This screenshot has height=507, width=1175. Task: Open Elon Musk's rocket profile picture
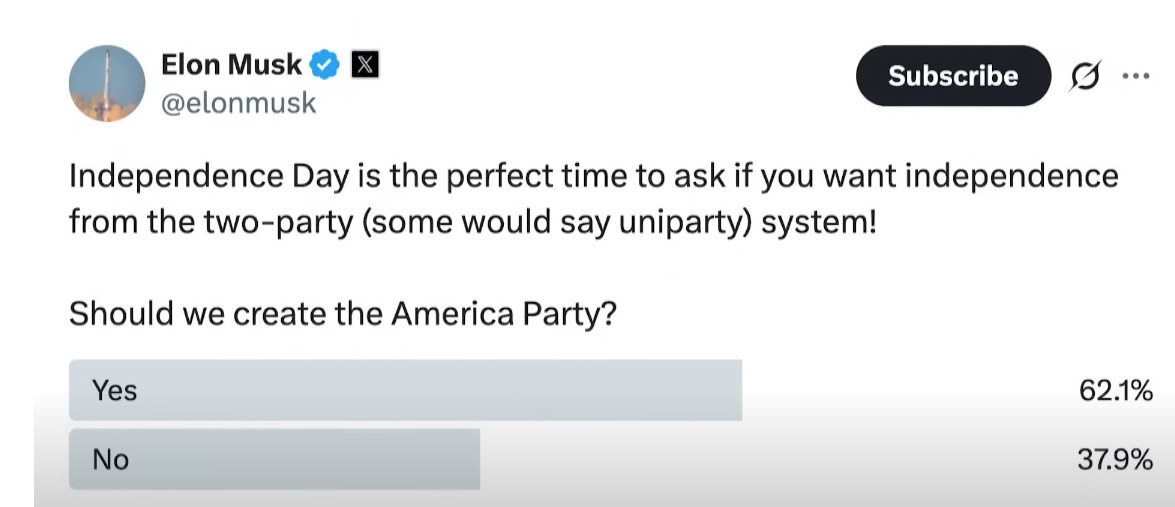pyautogui.click(x=107, y=84)
